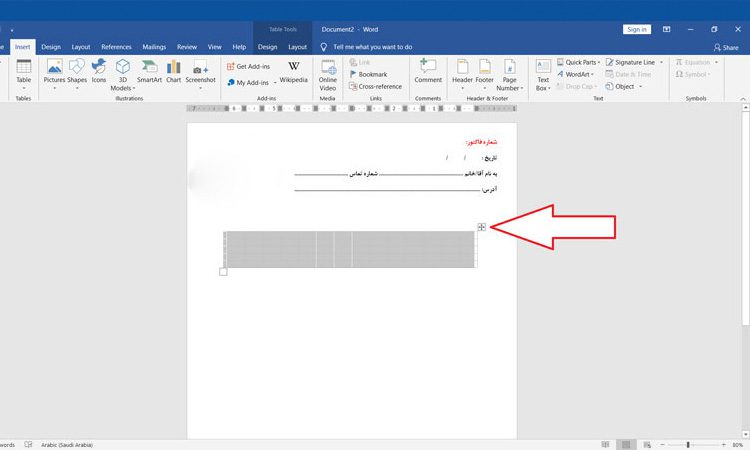
Task: Switch to Read Mode view
Action: (606, 445)
